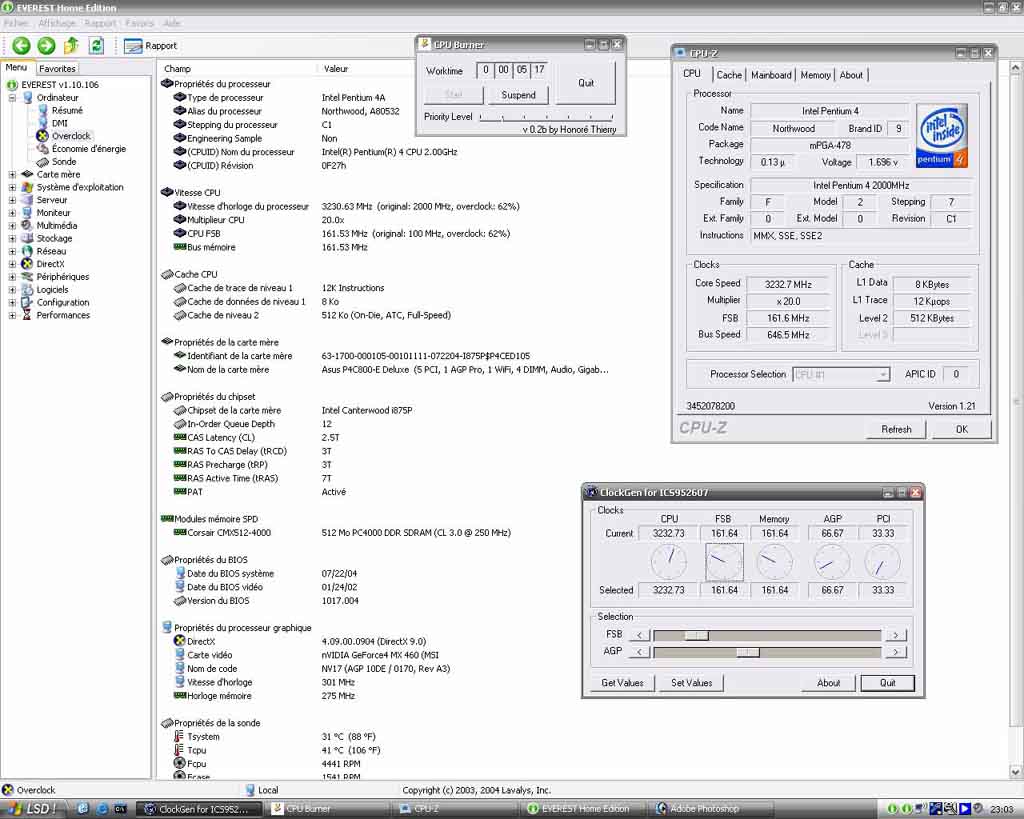Click the Overclock icon under Ordinateur
This screenshot has height=819, width=1024.
(42, 136)
